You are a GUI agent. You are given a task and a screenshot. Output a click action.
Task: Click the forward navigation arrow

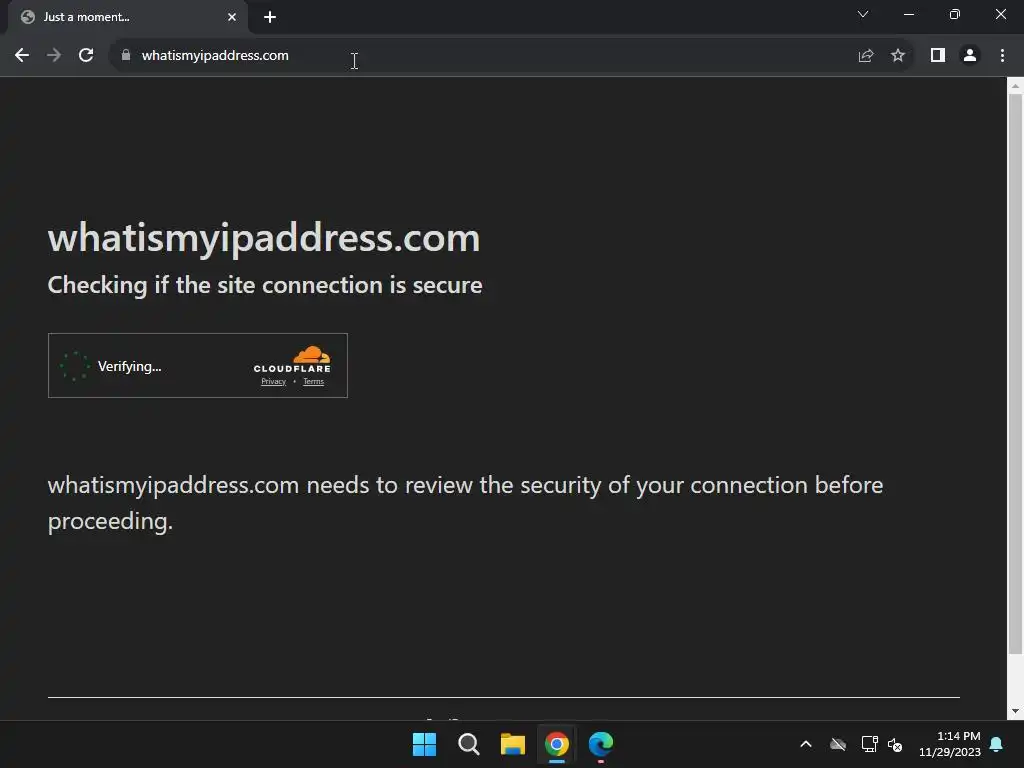(54, 56)
